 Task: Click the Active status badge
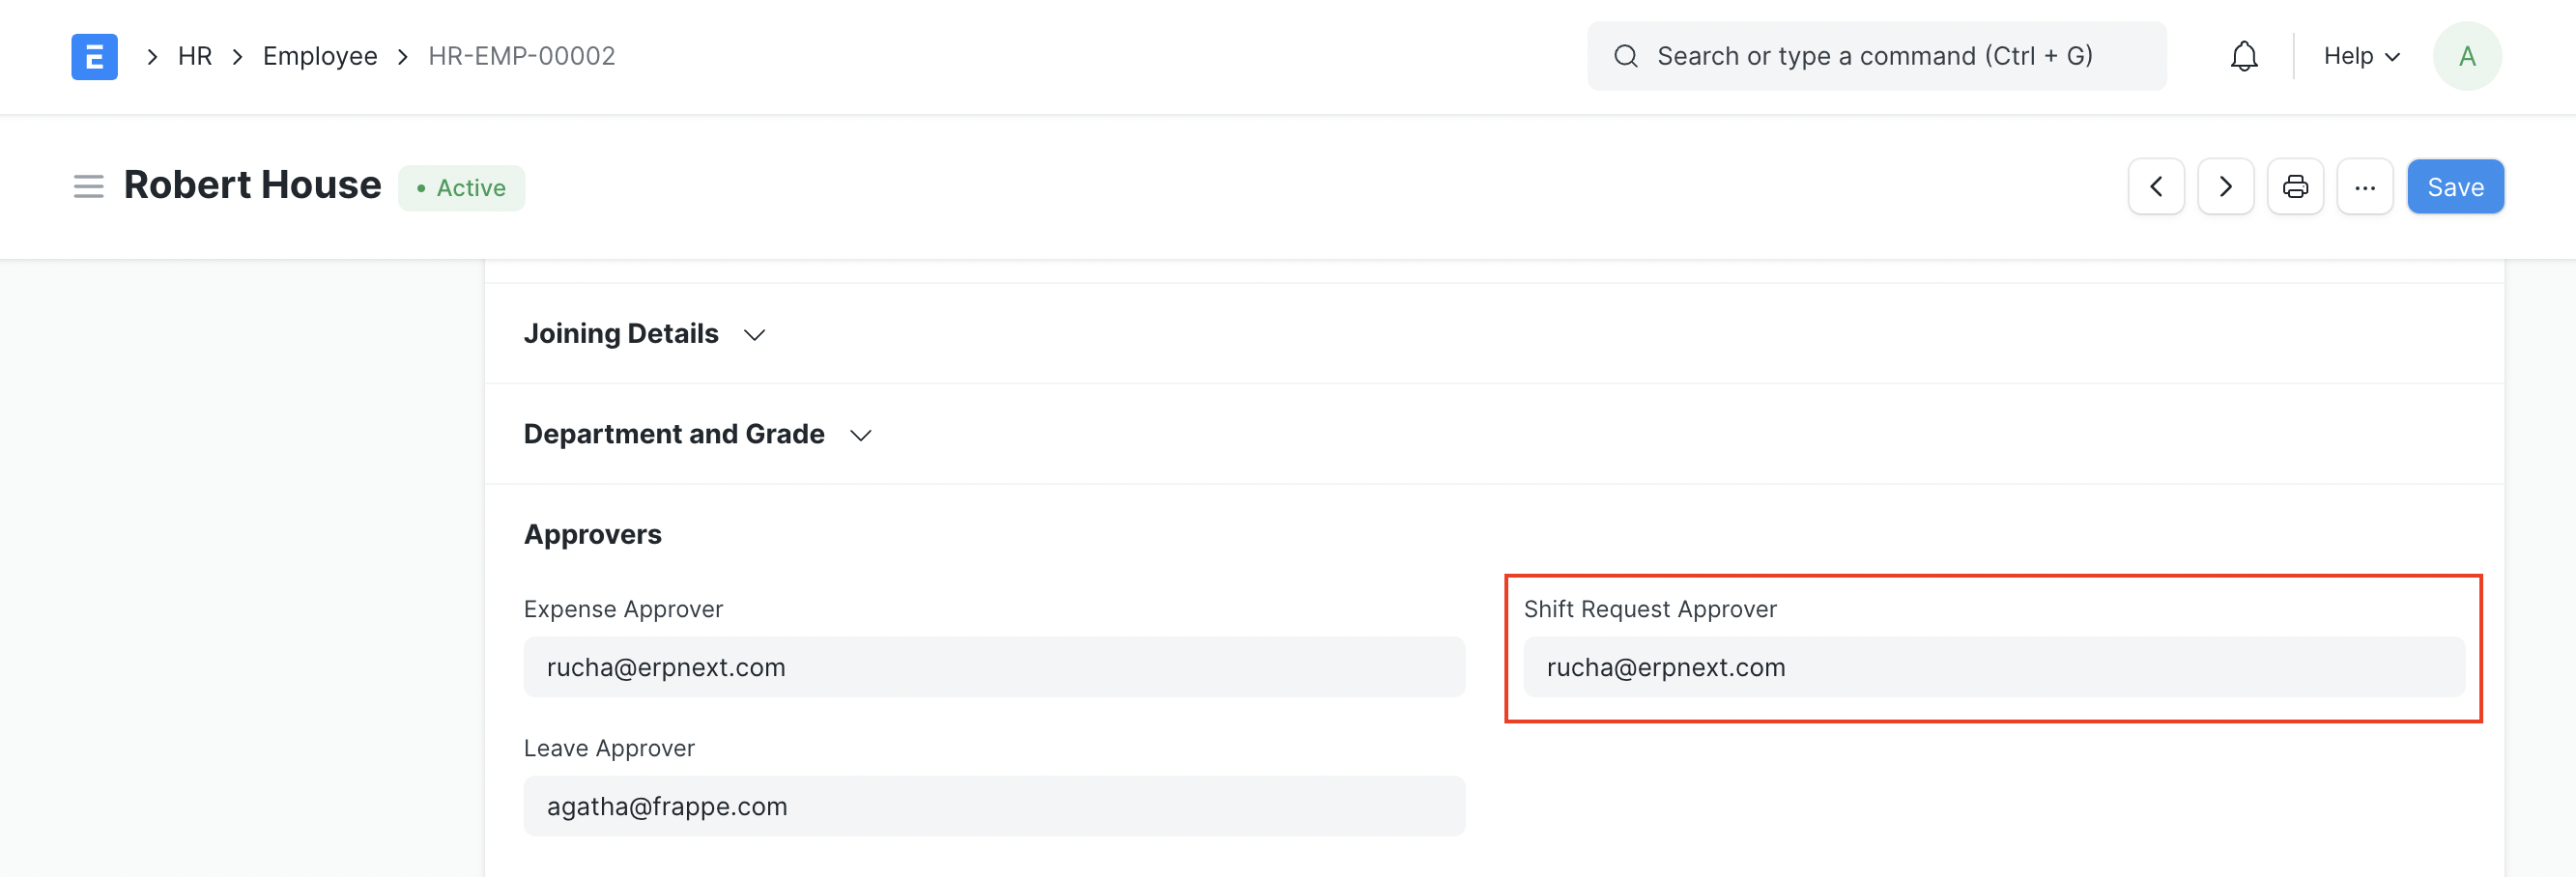tap(461, 188)
